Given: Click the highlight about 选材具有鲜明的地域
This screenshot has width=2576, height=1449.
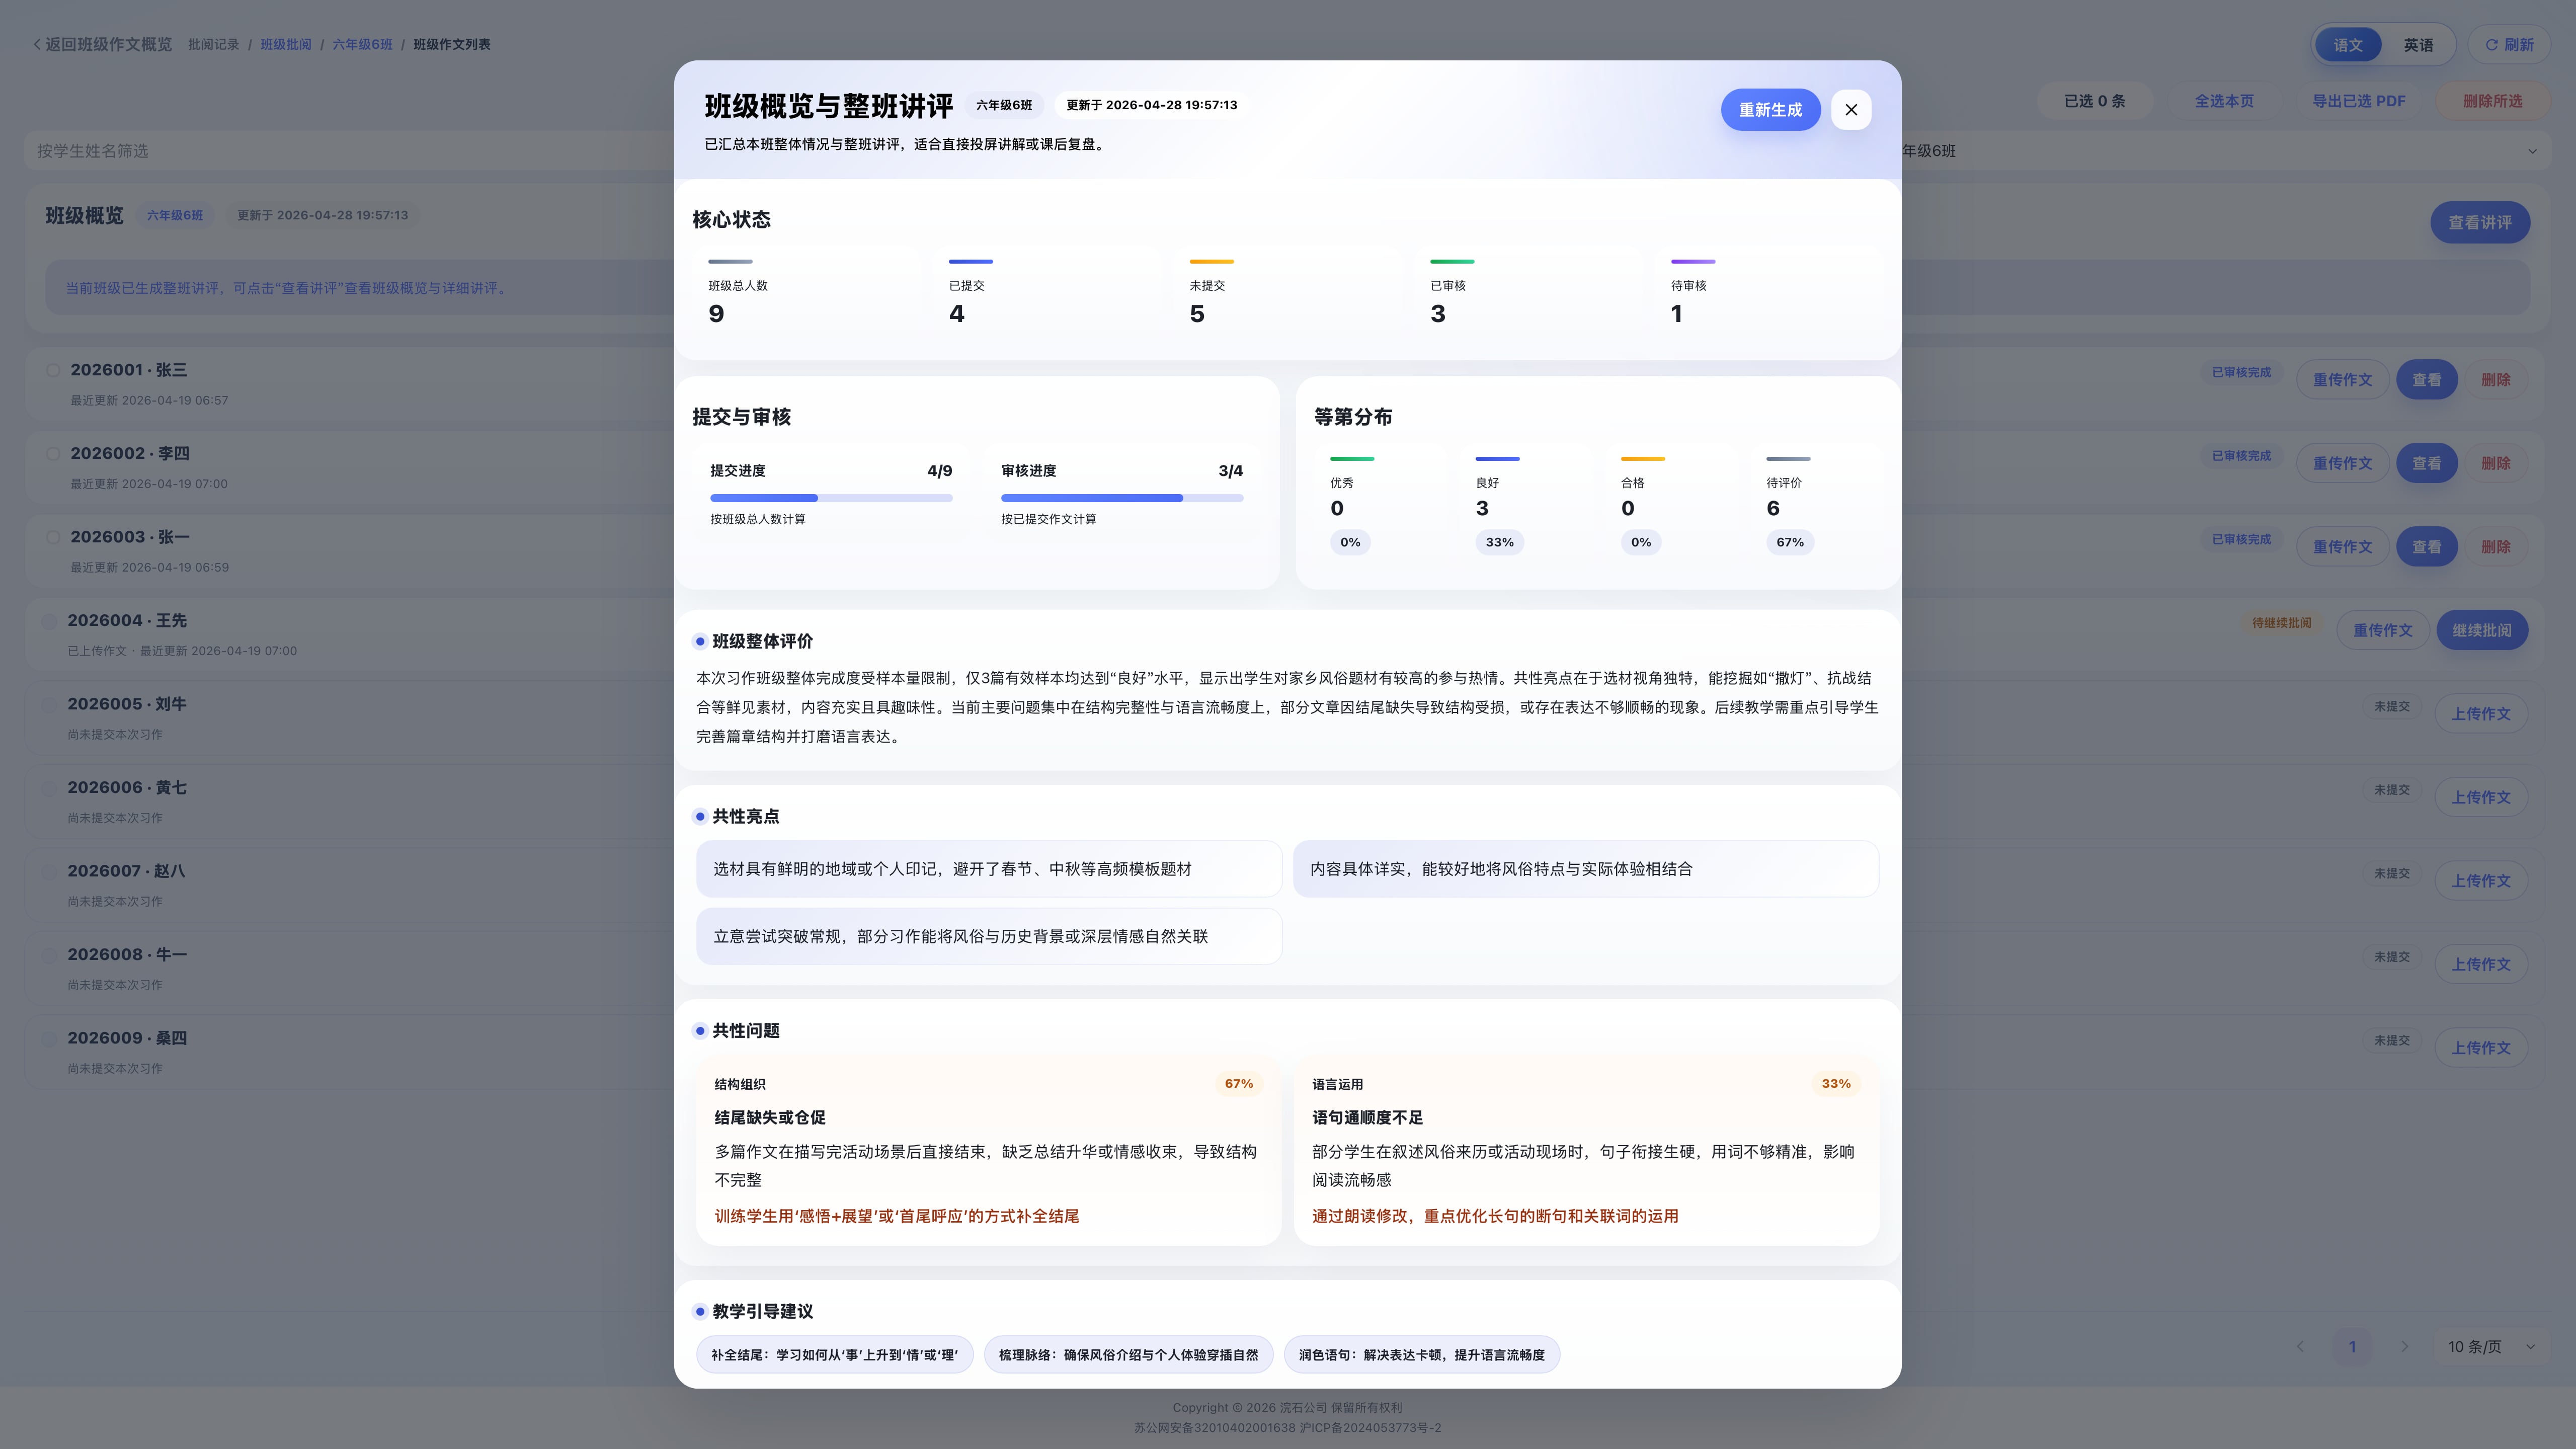Looking at the screenshot, I should (988, 869).
